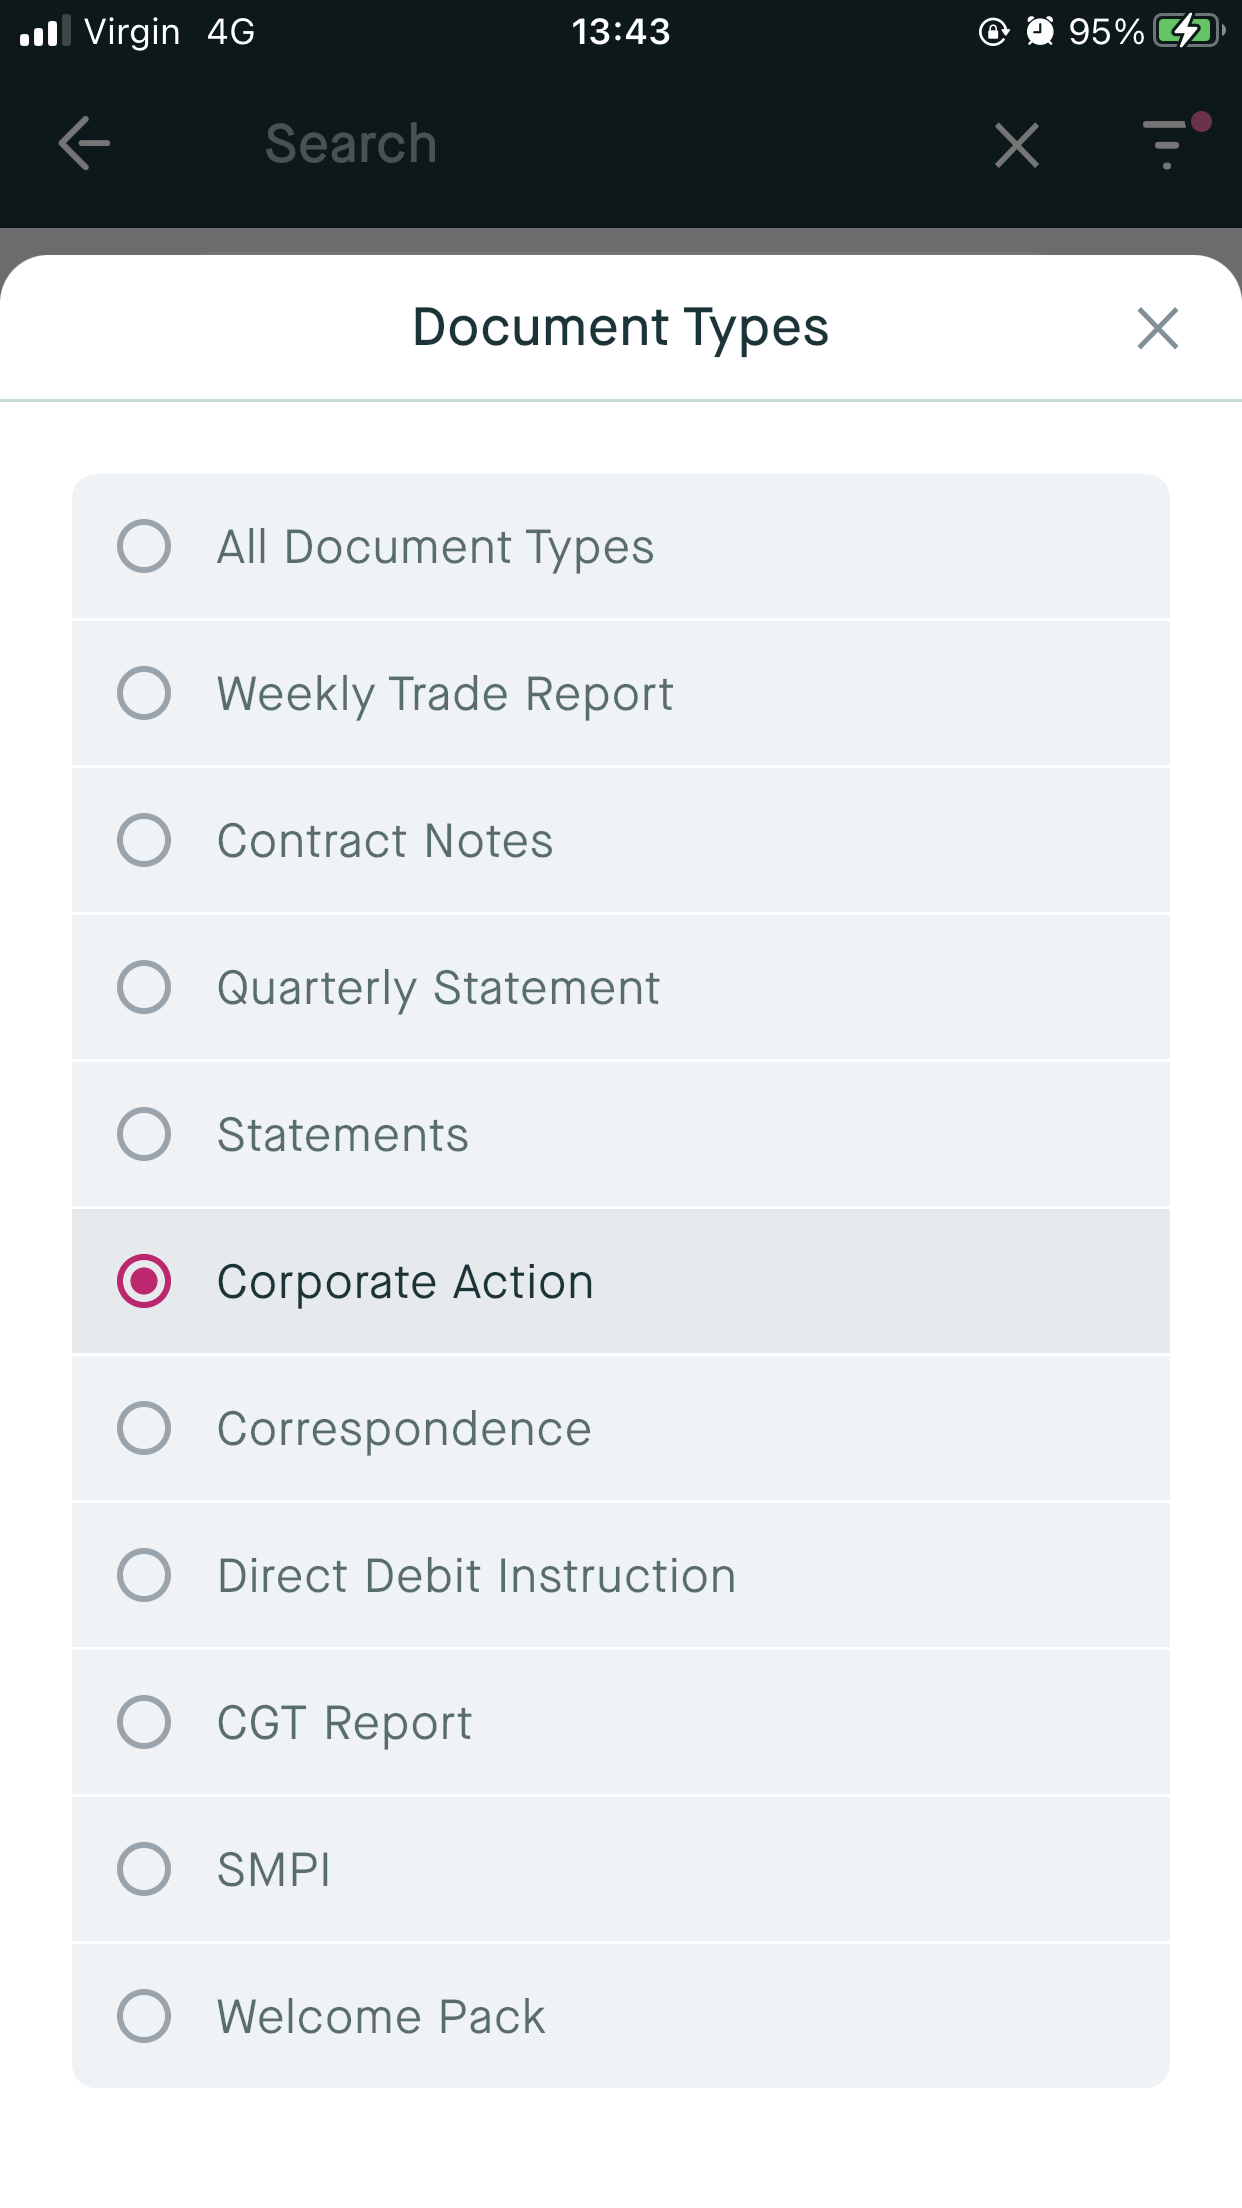
Task: Close the Document Types sheet
Action: 1157,329
